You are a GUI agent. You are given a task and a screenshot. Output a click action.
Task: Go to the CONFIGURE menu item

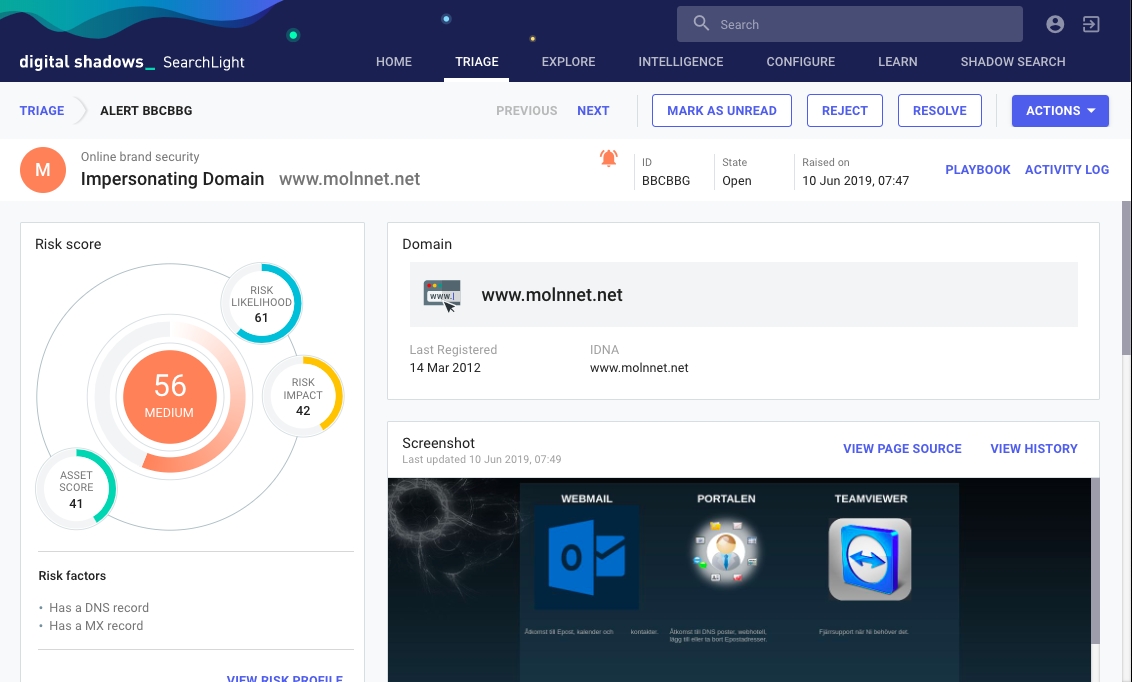(800, 61)
